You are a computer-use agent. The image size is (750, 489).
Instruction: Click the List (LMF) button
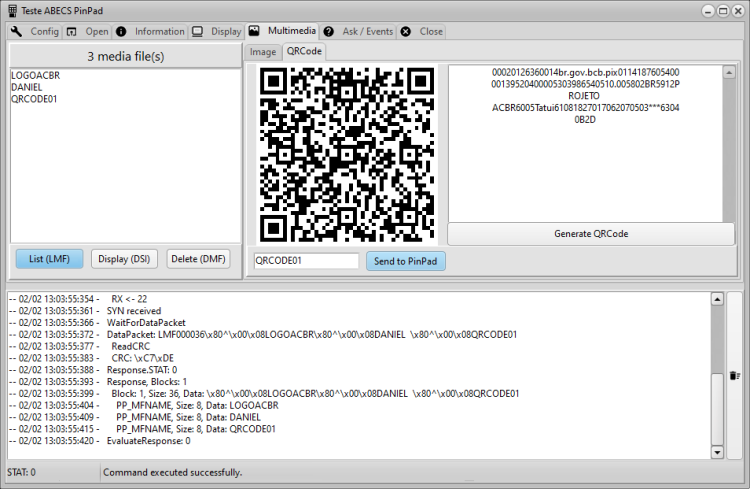pos(49,259)
